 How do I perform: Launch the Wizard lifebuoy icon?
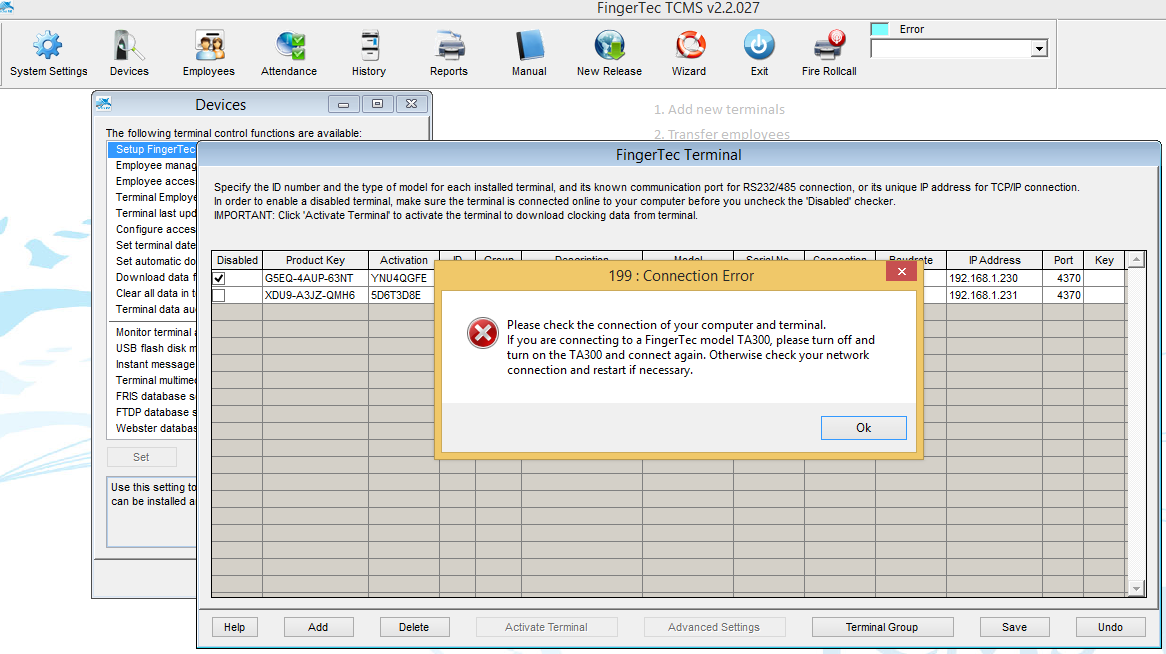[689, 54]
